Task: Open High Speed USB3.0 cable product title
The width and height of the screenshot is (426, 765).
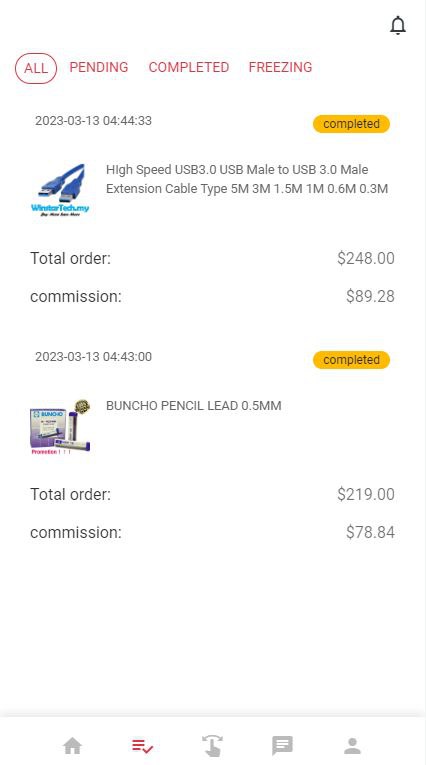Action: coord(247,179)
